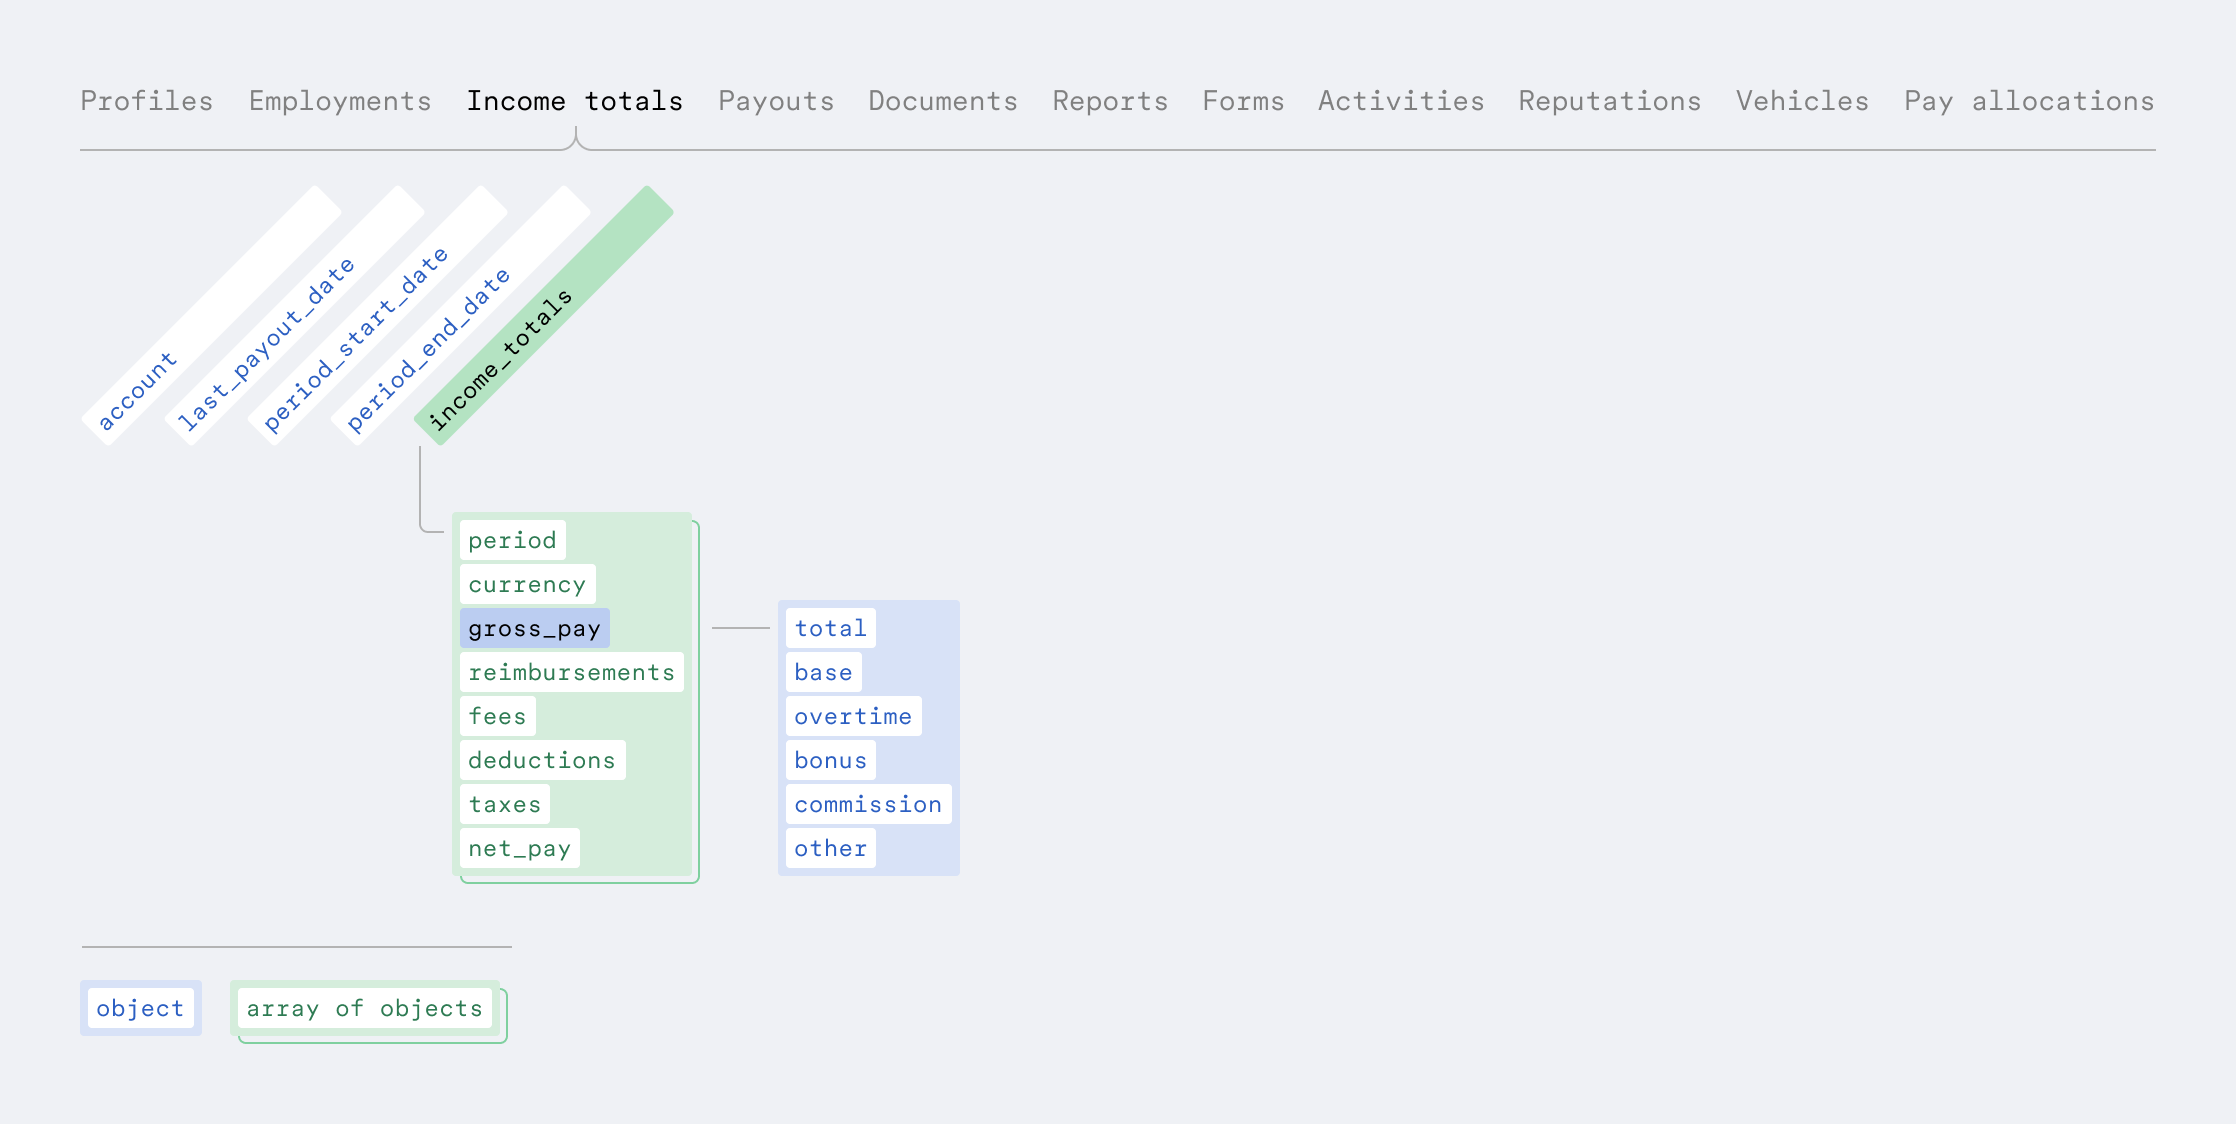
Task: Click the deductions property
Action: point(542,760)
